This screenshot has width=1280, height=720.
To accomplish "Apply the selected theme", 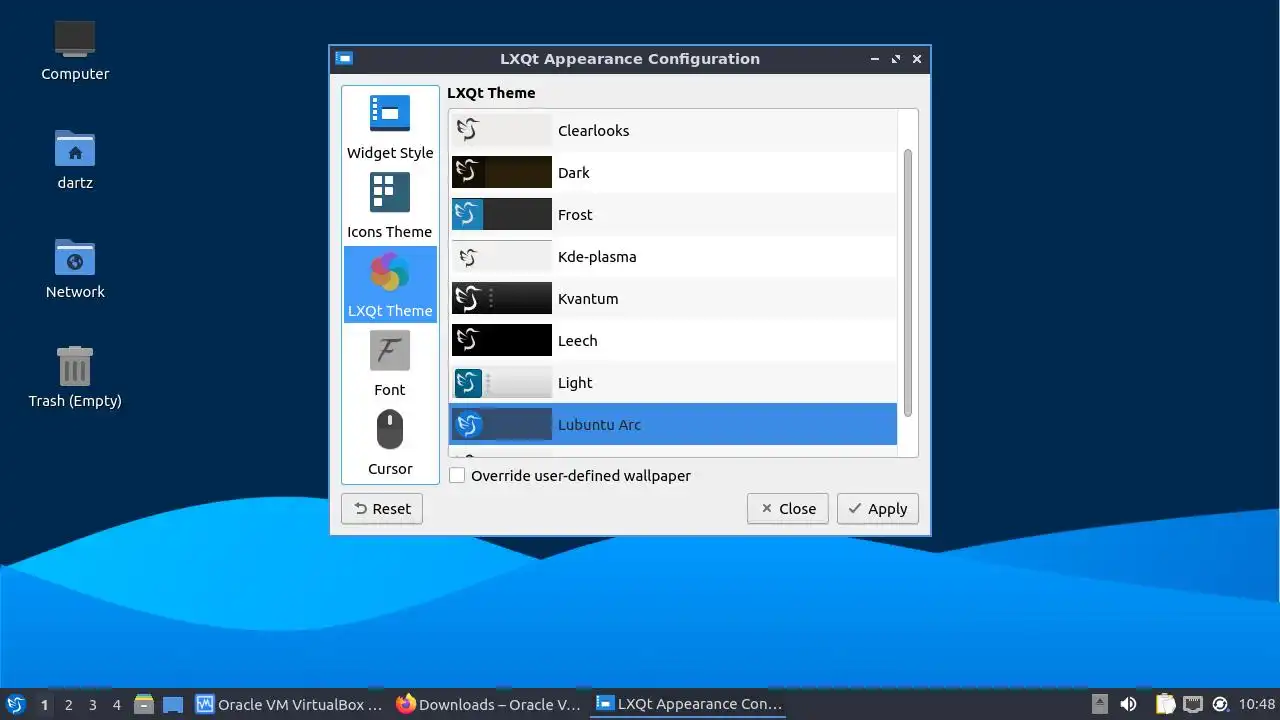I will pos(878,509).
